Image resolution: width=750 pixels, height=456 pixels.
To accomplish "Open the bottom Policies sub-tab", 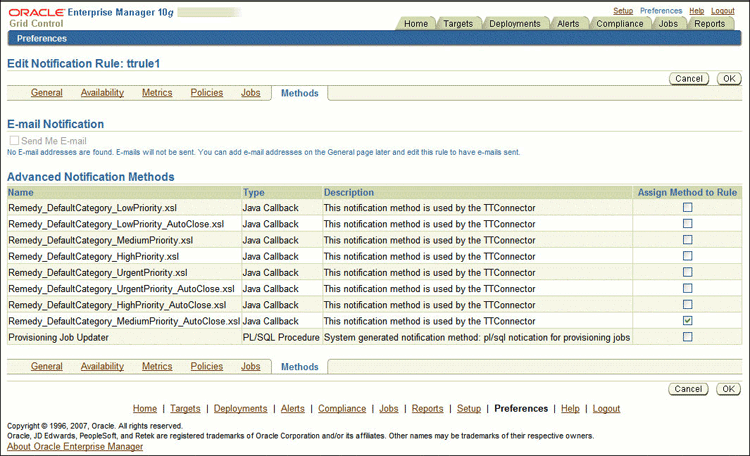I will [206, 367].
